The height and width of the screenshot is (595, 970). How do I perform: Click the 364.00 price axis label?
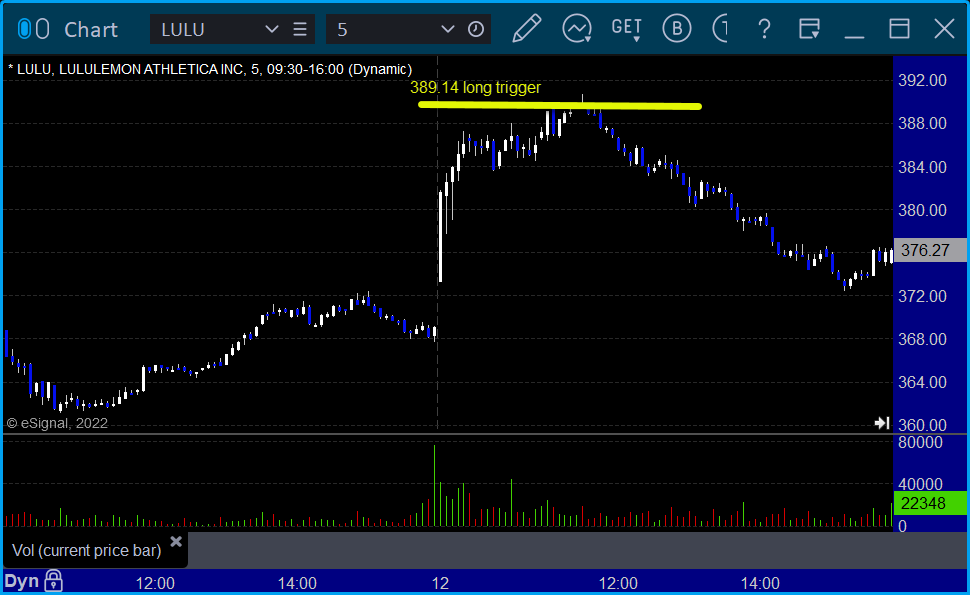click(x=922, y=382)
